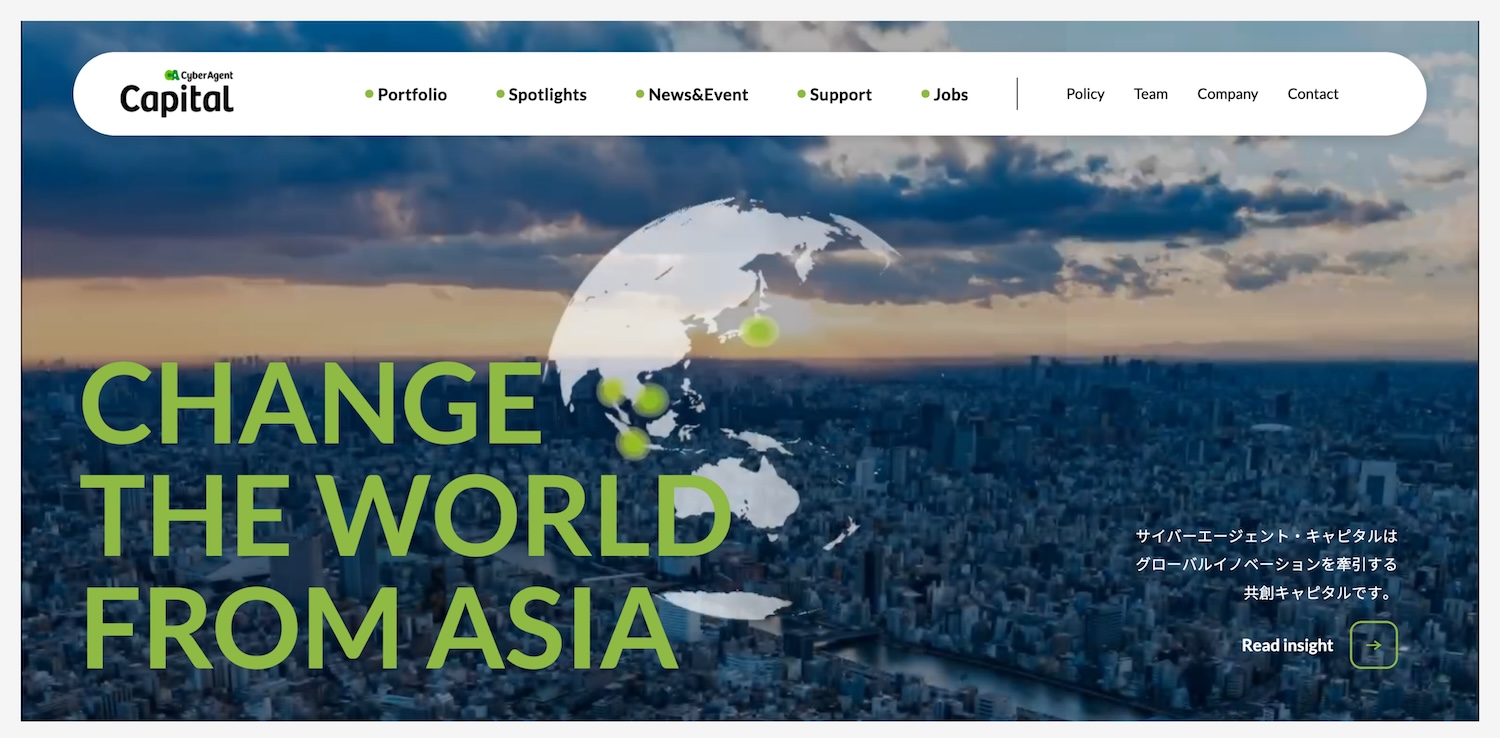Open the Spotlights menu item
The height and width of the screenshot is (738, 1500).
tap(541, 94)
